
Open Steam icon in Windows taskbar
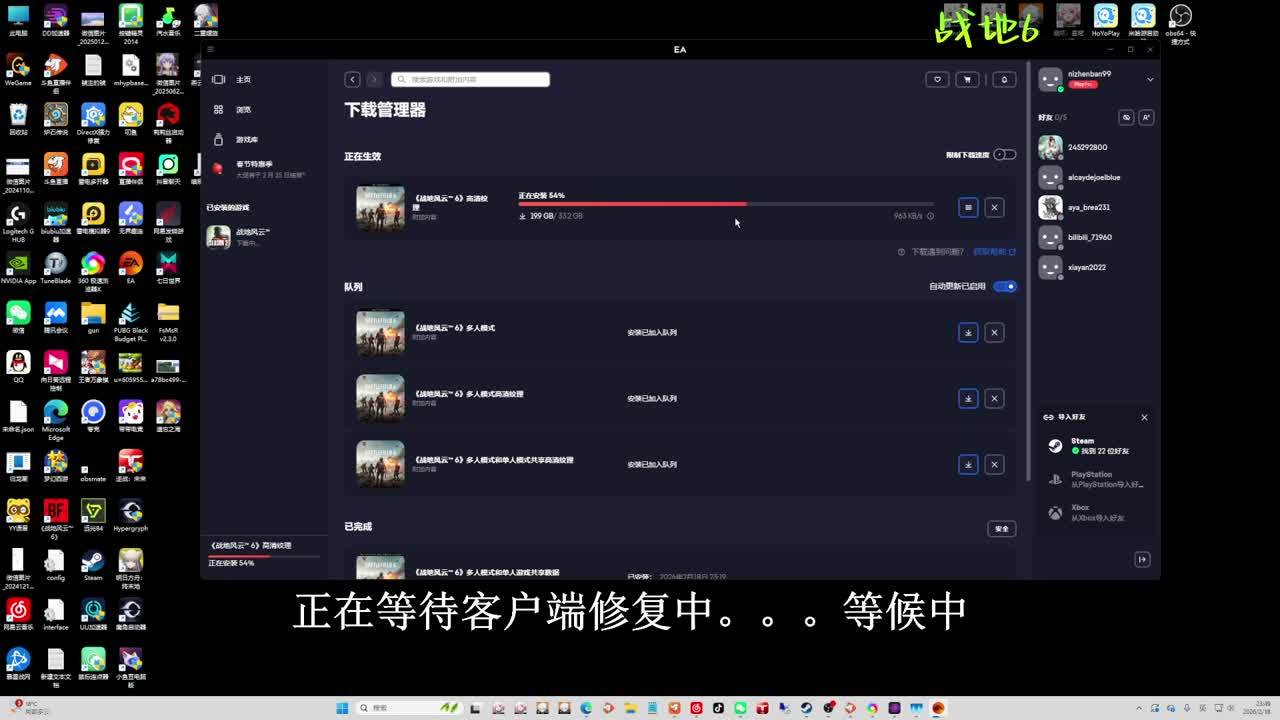(x=806, y=708)
